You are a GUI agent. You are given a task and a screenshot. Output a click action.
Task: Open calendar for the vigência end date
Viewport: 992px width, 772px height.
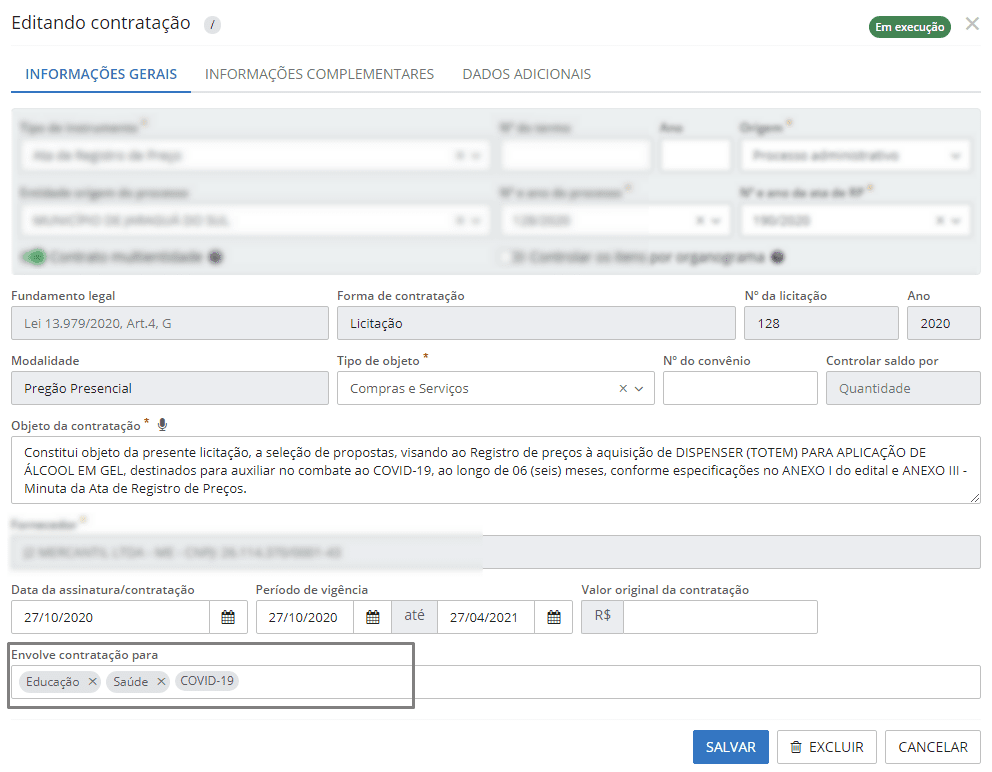pos(554,617)
